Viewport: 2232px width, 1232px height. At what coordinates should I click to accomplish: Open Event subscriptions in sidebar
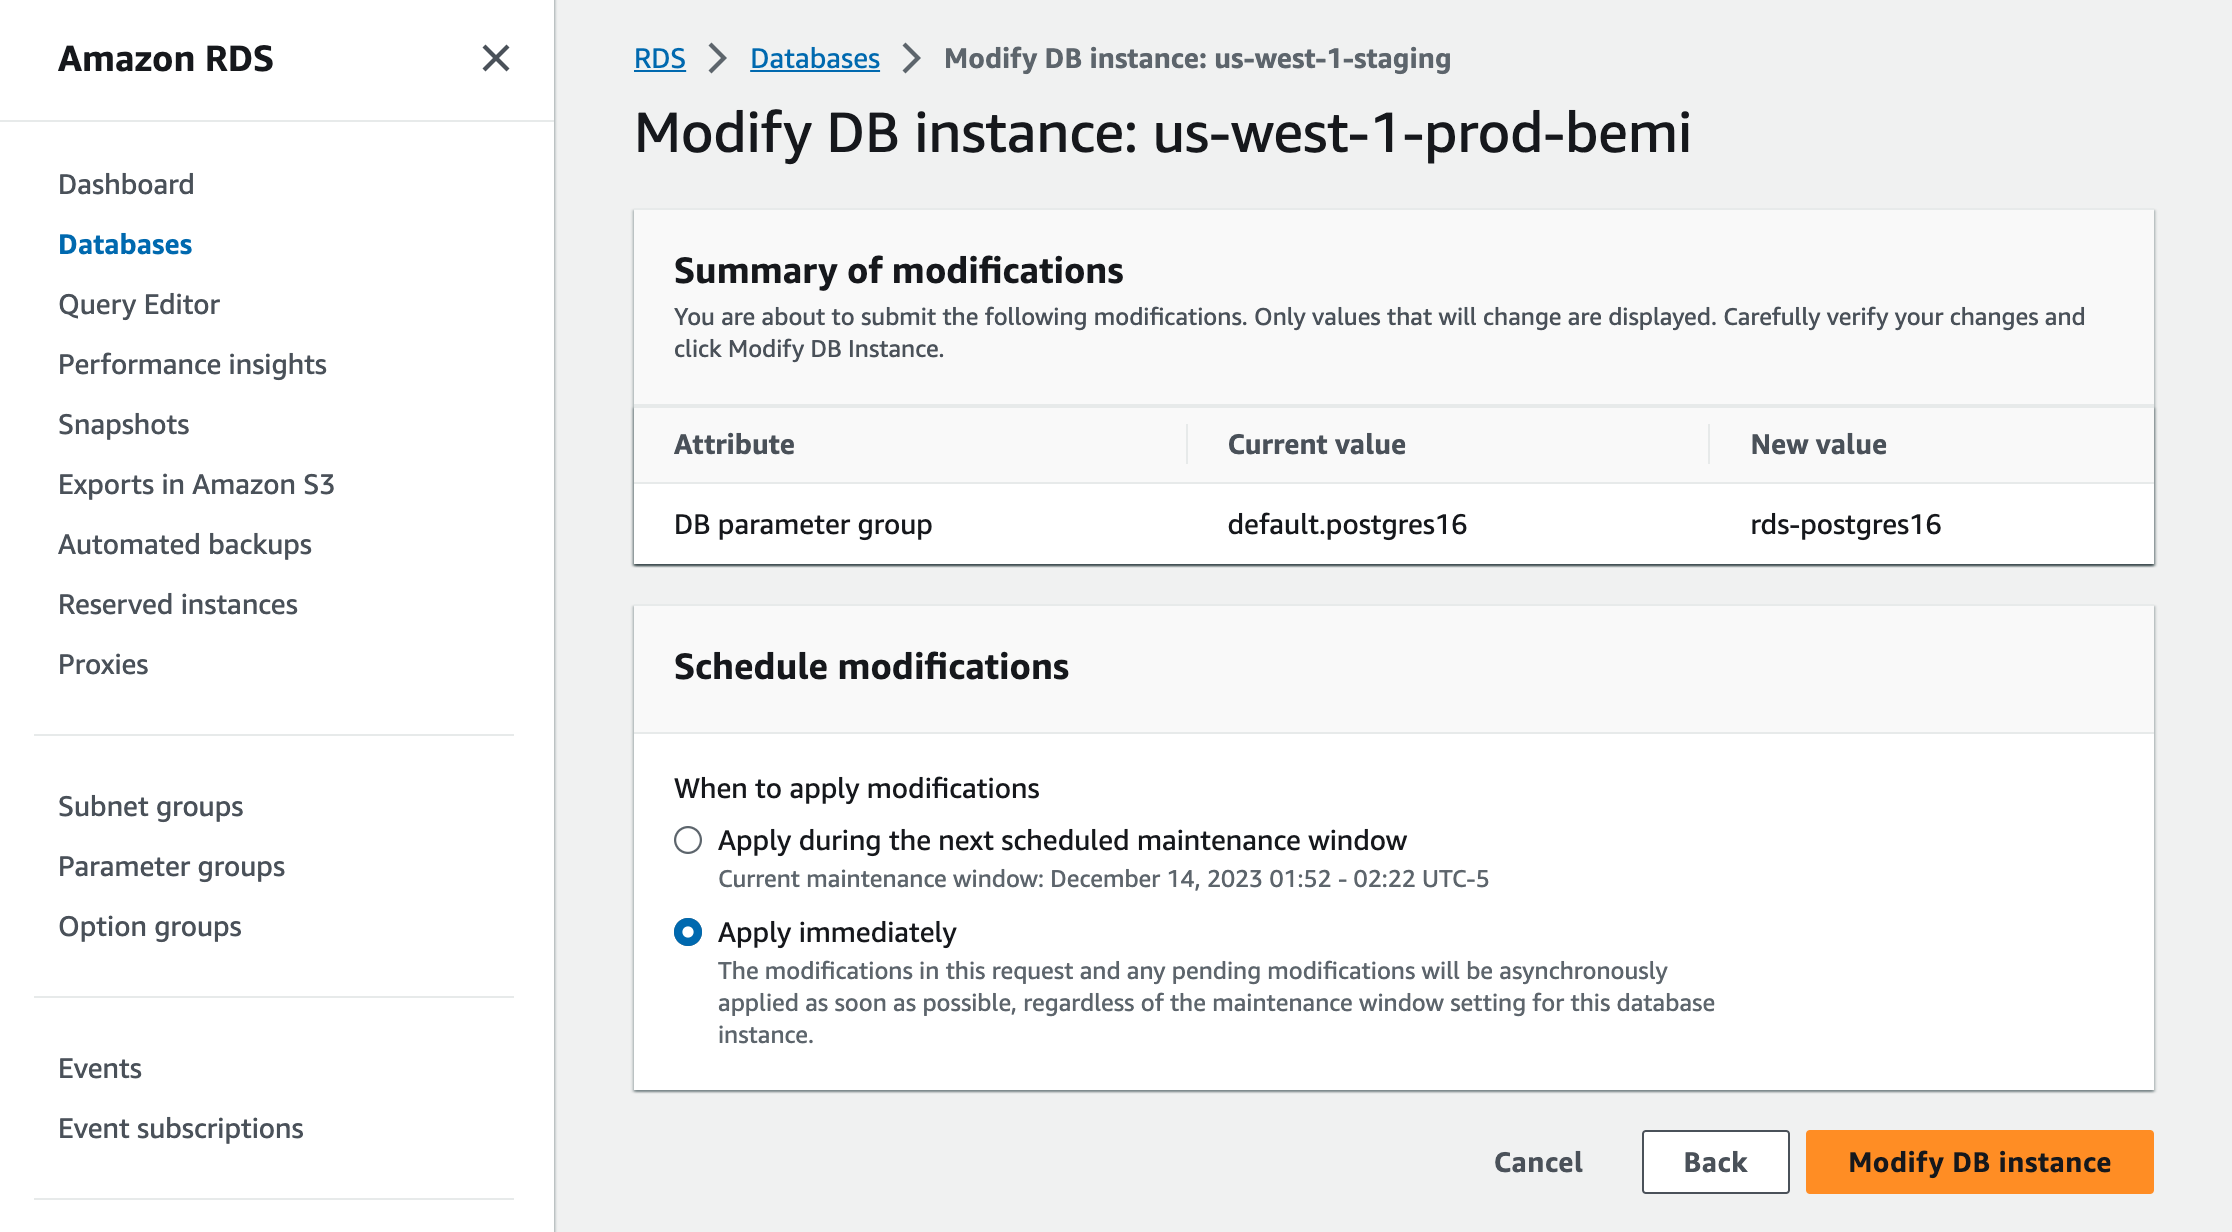(x=181, y=1128)
